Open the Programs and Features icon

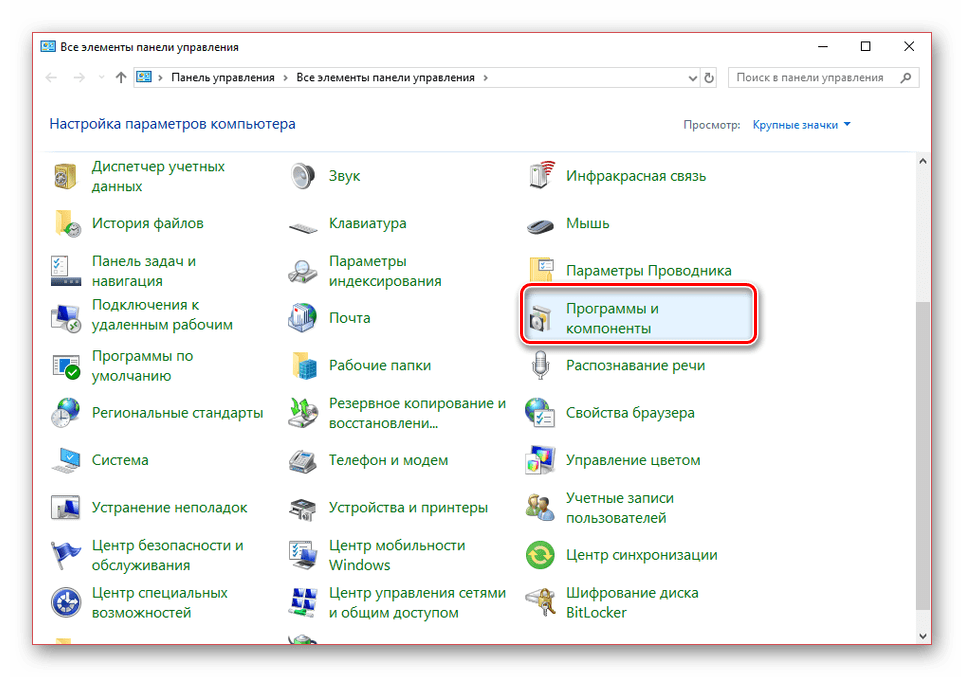[540, 319]
